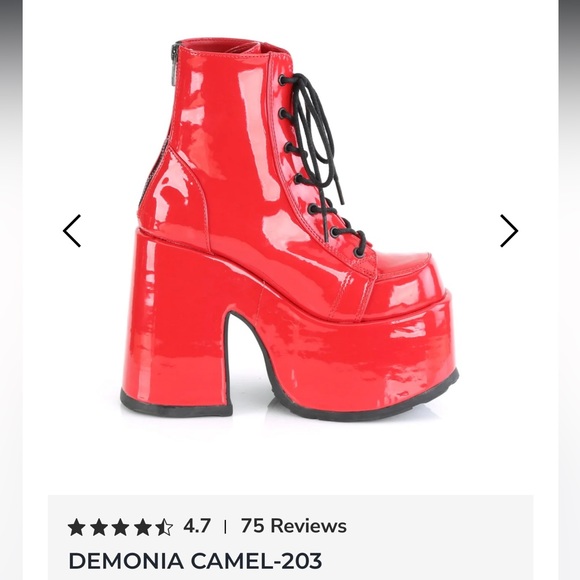Advance to the next product image

point(509,230)
